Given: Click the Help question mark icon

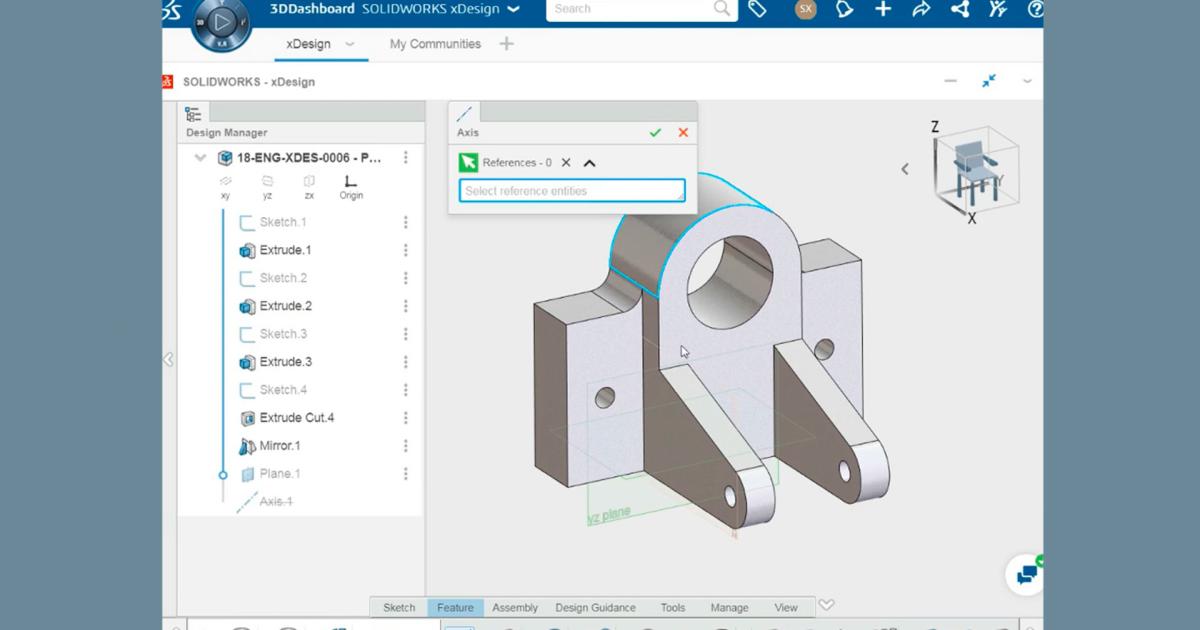Looking at the screenshot, I should [1034, 9].
